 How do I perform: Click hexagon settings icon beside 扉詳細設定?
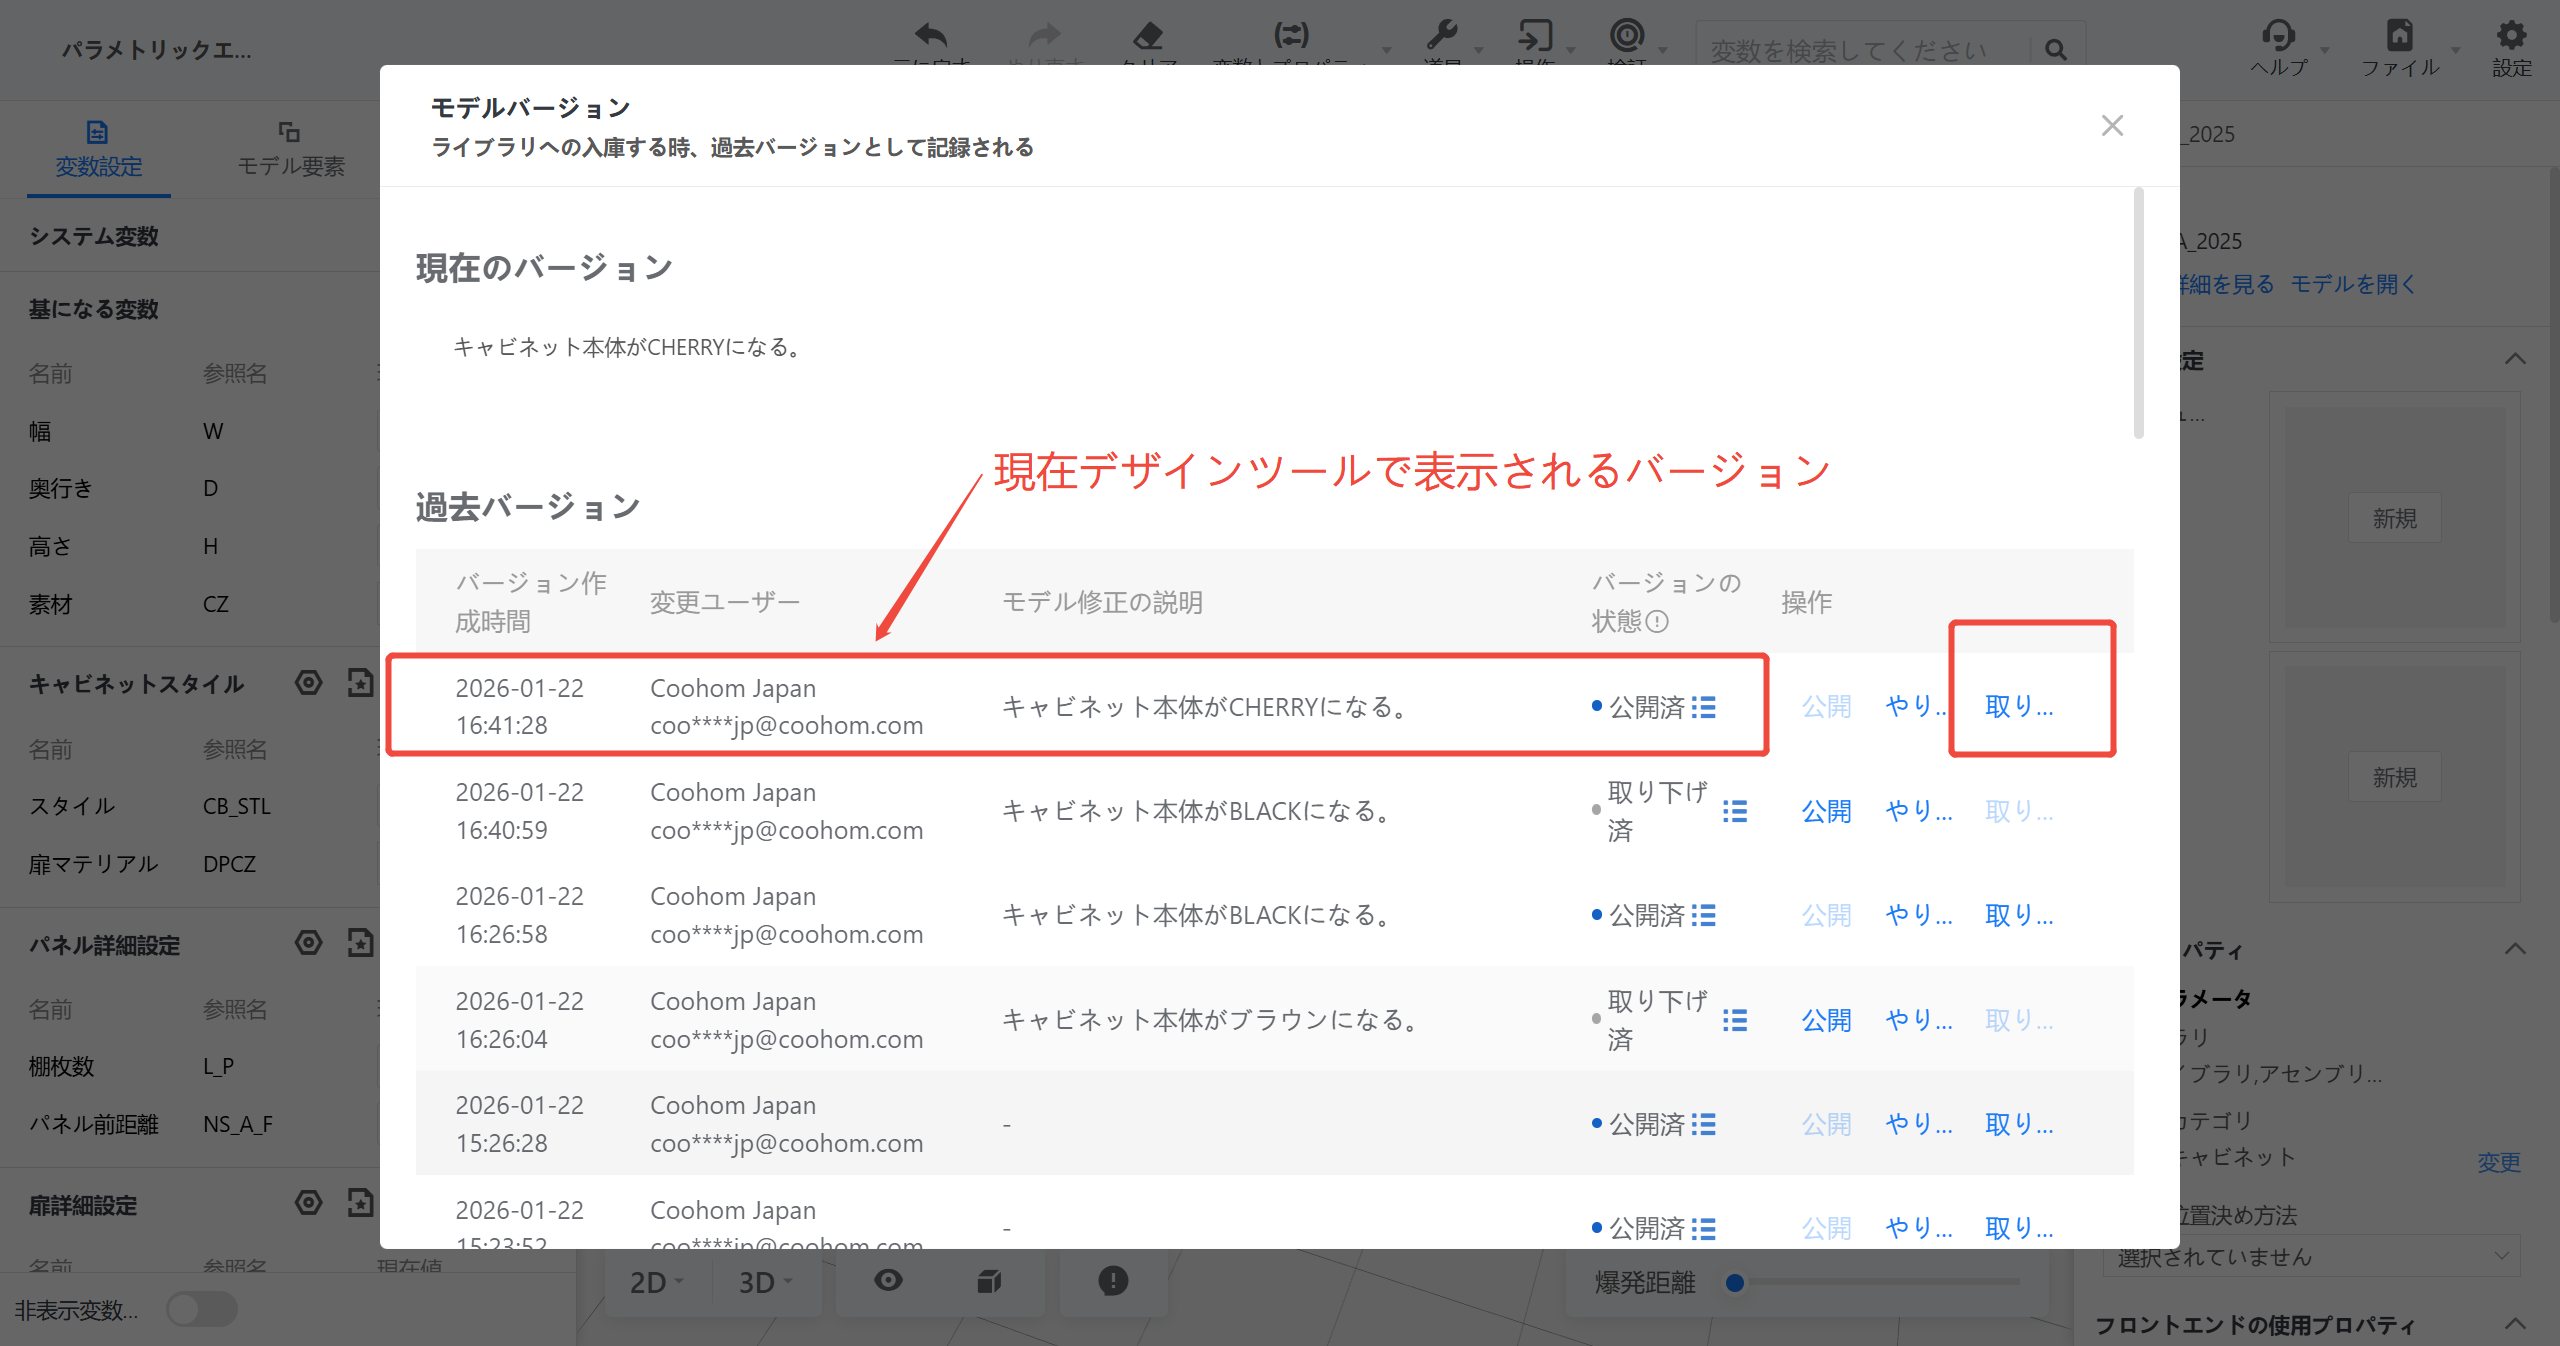tap(309, 1203)
